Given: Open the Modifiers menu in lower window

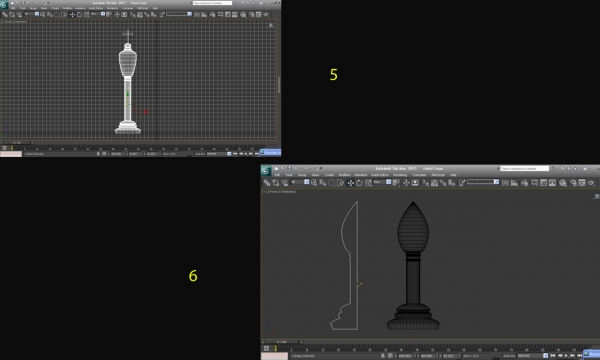Looking at the screenshot, I should click(x=345, y=175).
